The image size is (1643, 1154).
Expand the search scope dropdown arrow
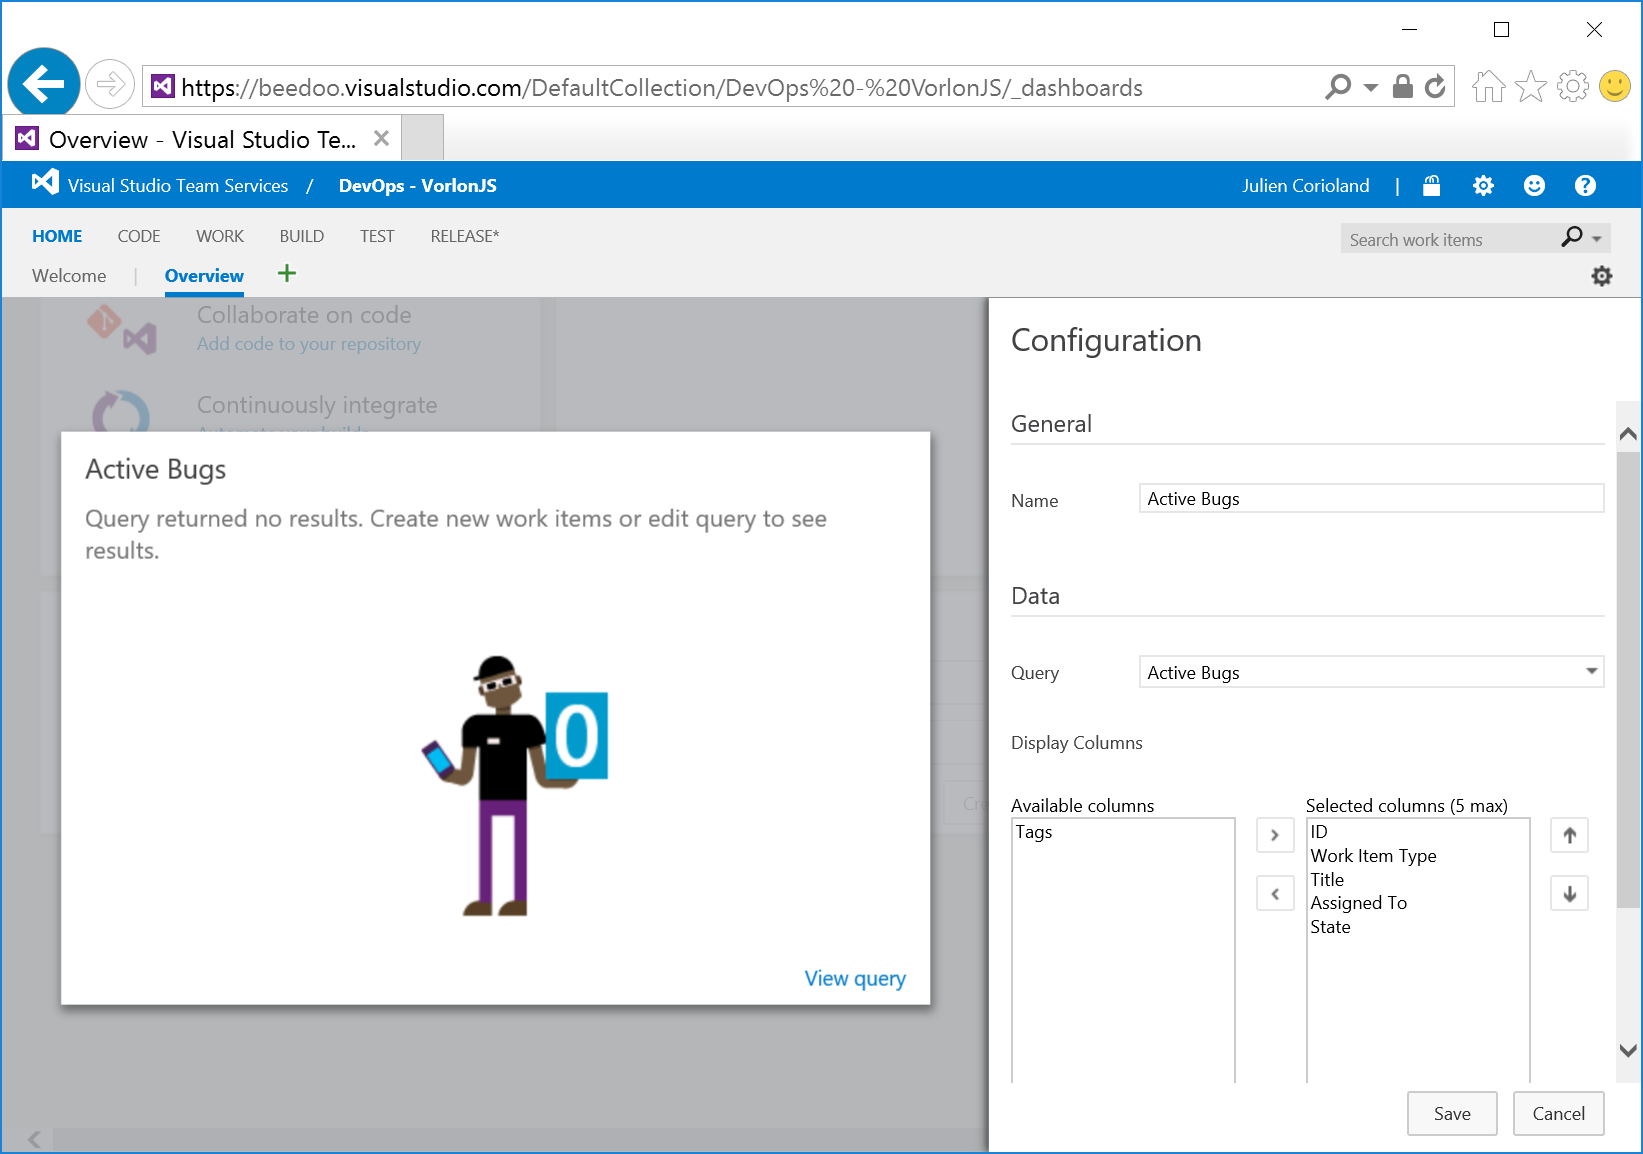point(1593,238)
